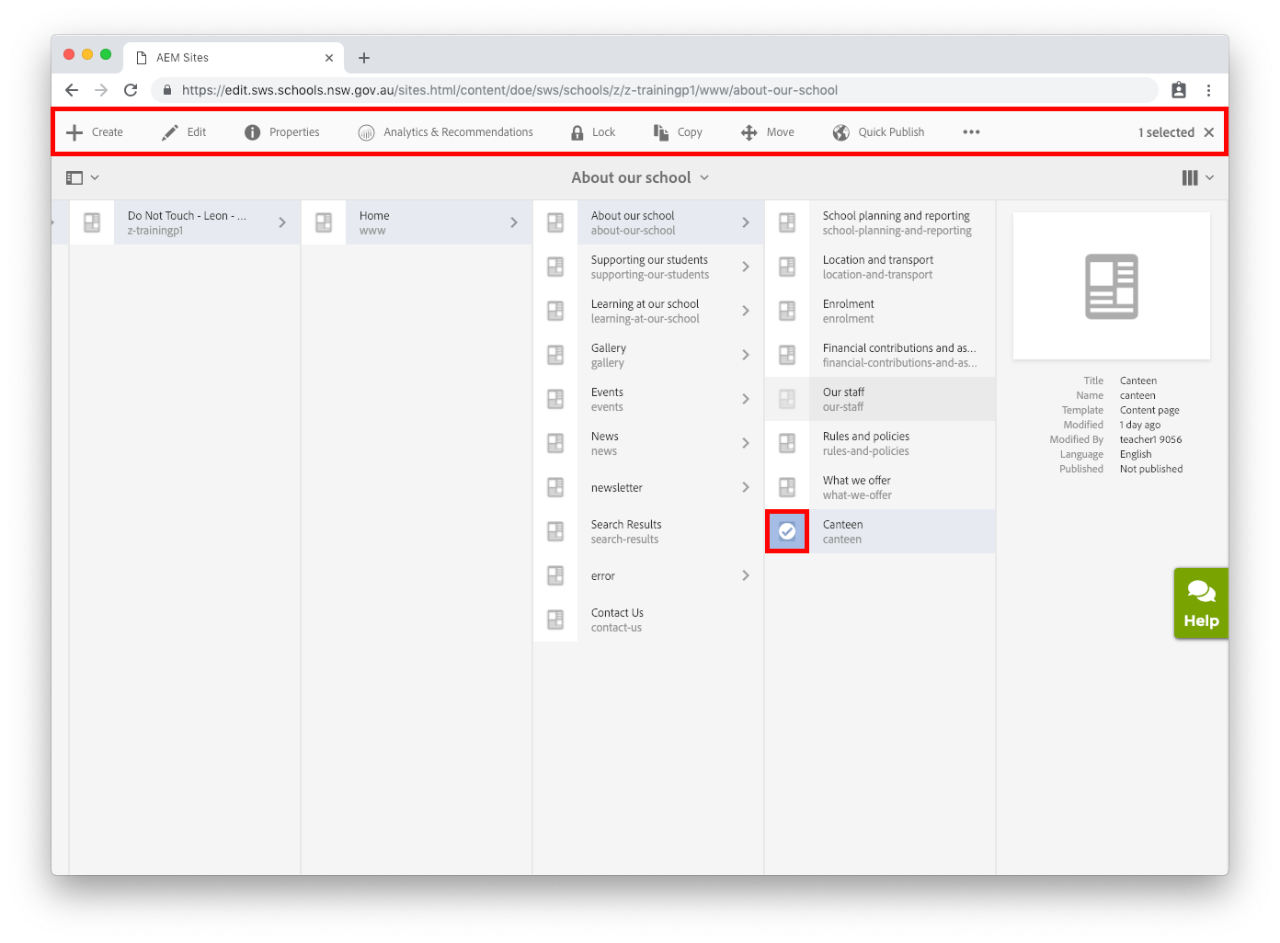Expand the About our school row chevron
The image size is (1280, 943).
pyautogui.click(x=745, y=223)
